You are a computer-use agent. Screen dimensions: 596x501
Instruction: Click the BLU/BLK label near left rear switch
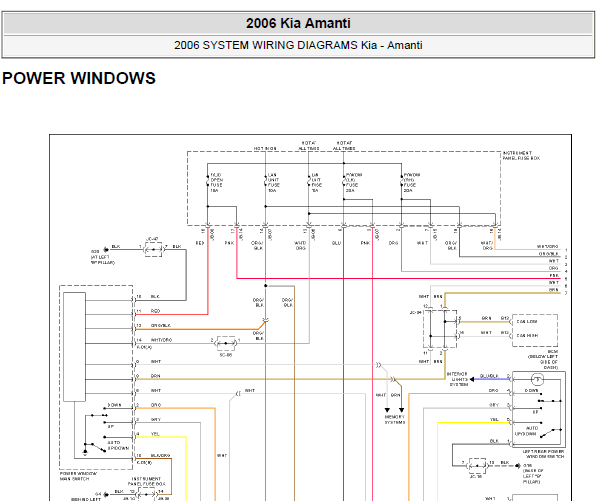[489, 376]
